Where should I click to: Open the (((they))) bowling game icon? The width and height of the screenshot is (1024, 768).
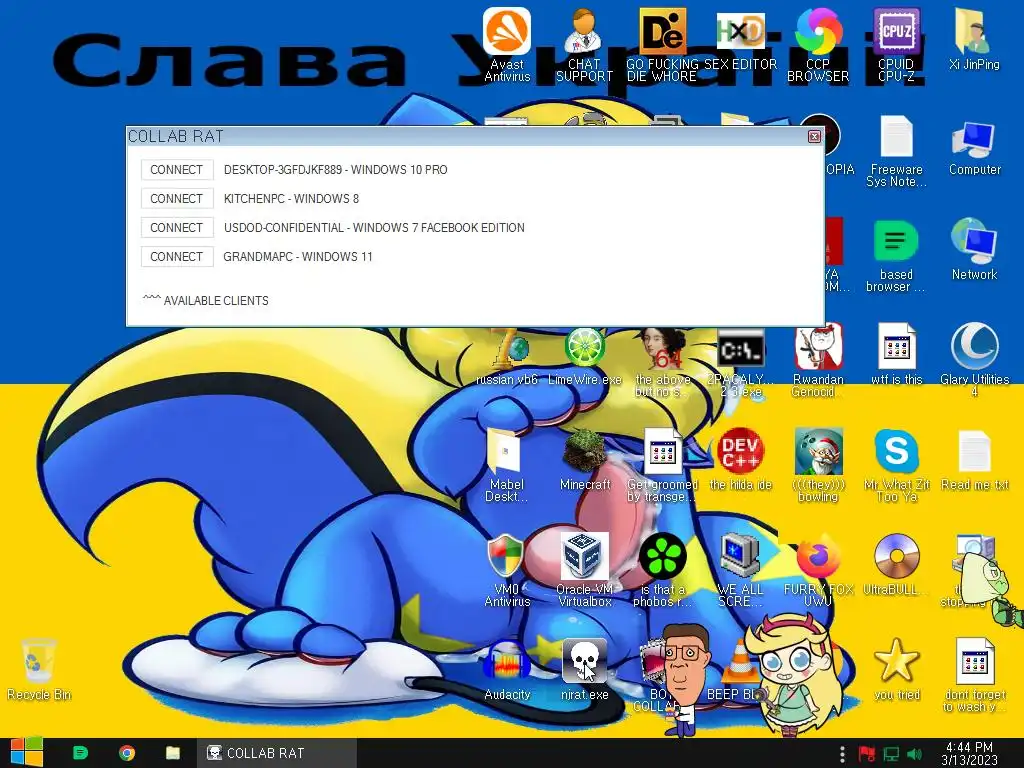coord(818,465)
